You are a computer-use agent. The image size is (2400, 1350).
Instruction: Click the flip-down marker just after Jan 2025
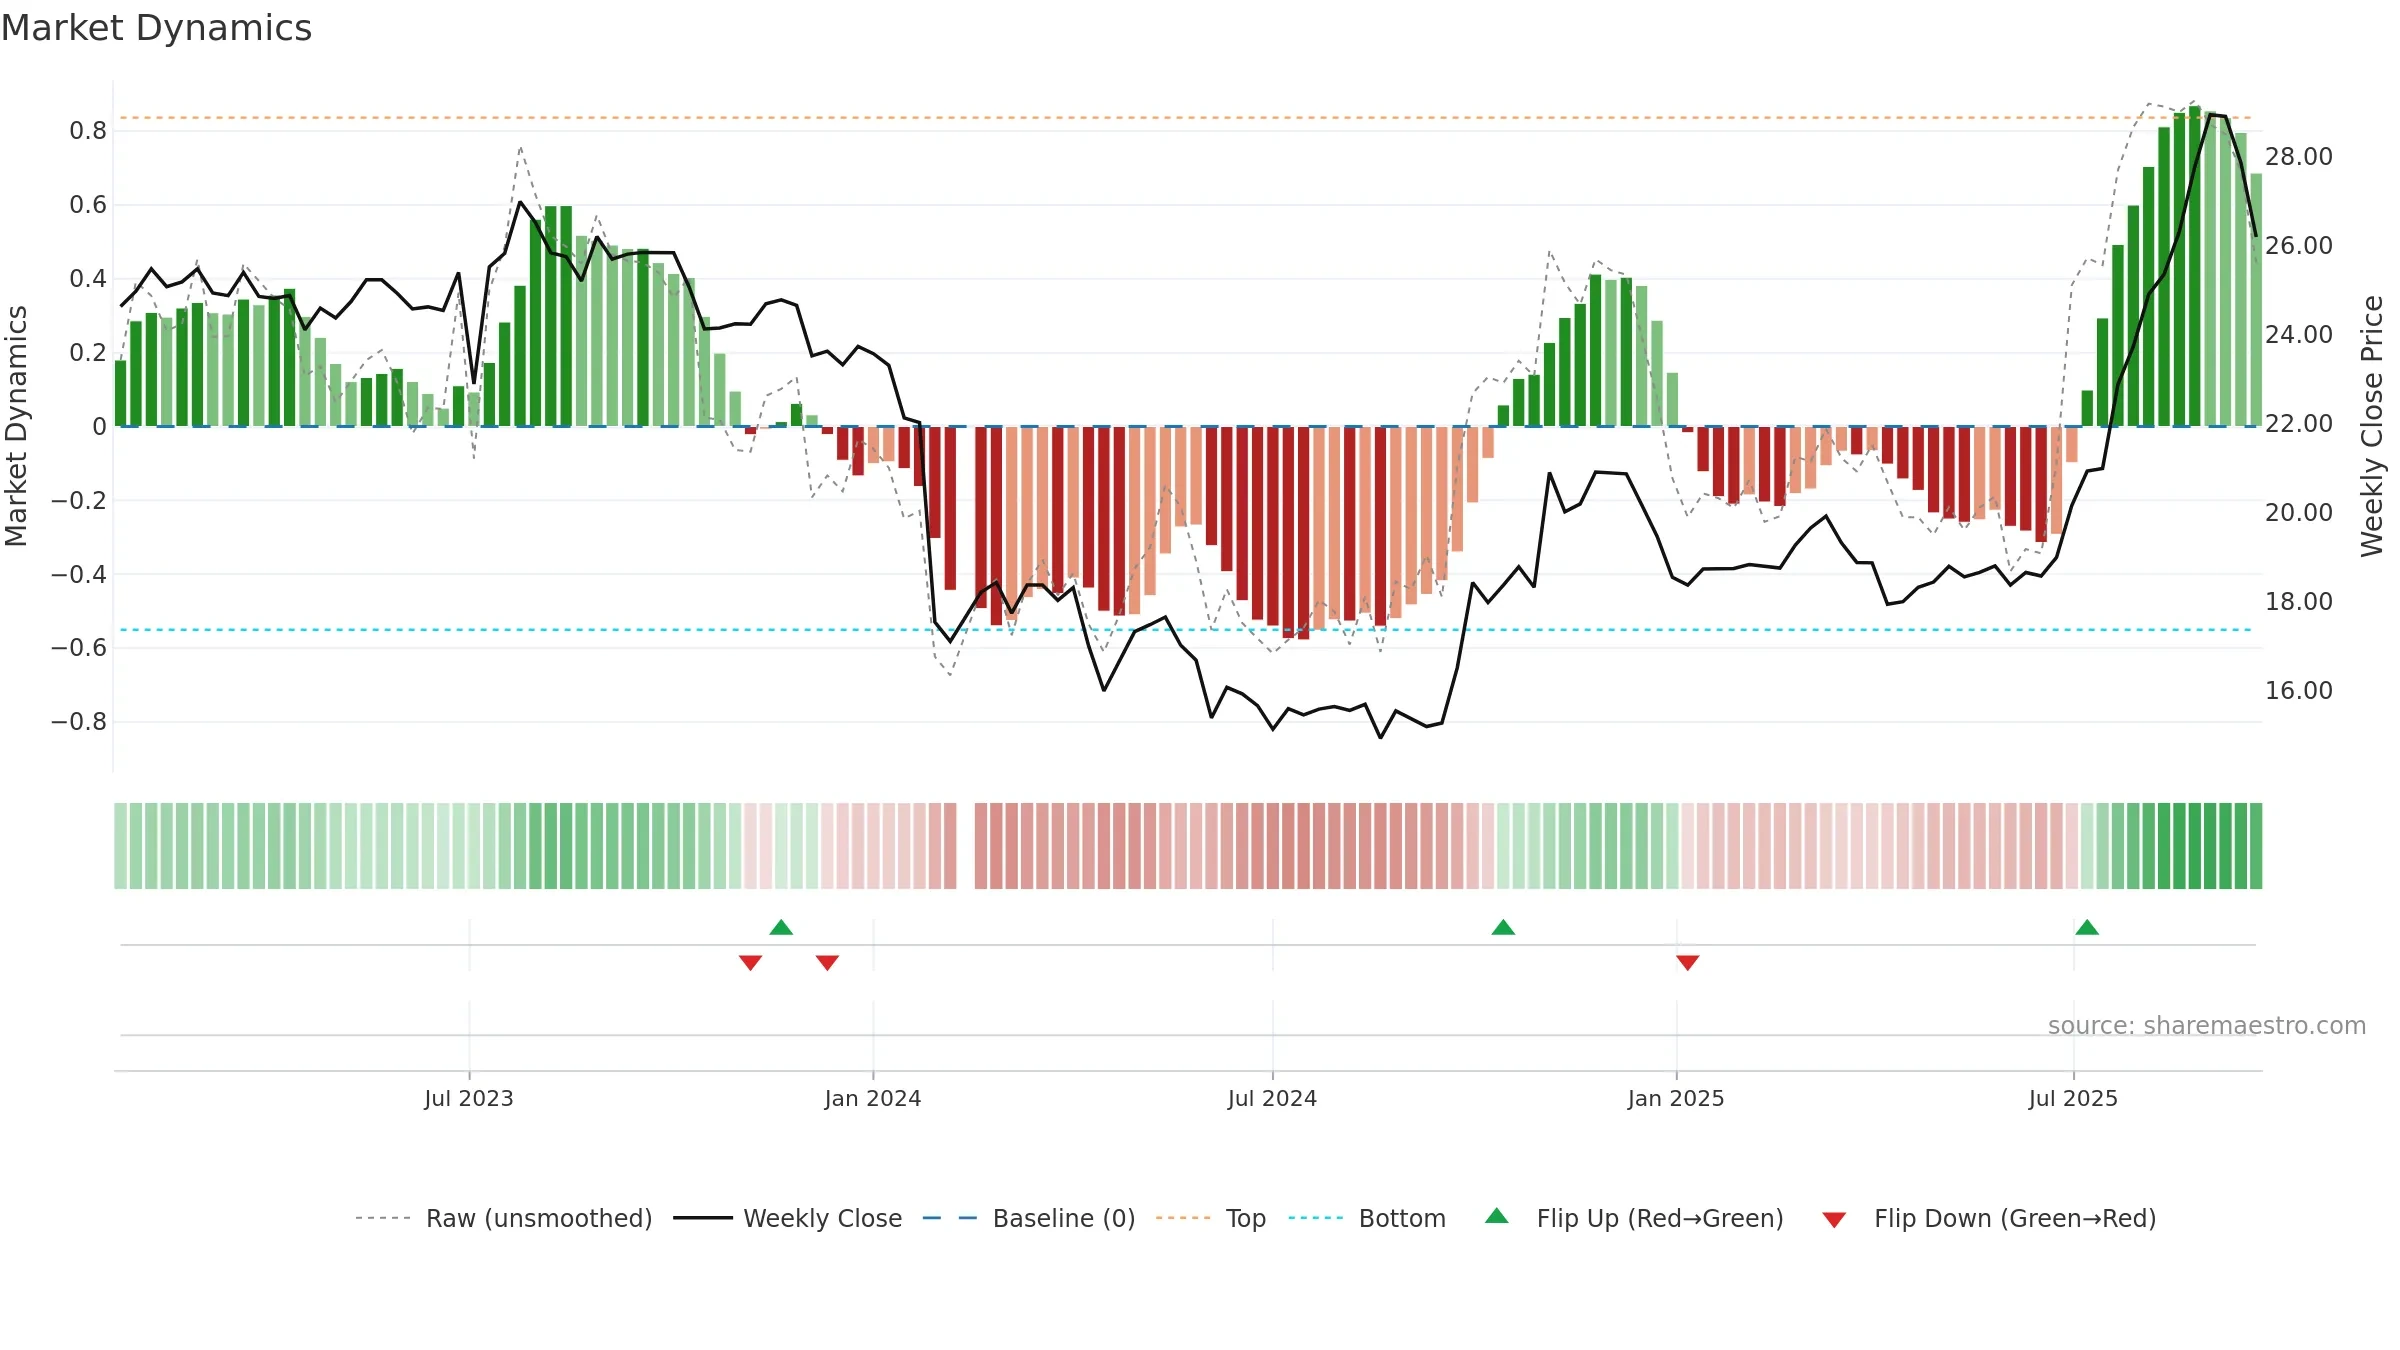point(1688,963)
